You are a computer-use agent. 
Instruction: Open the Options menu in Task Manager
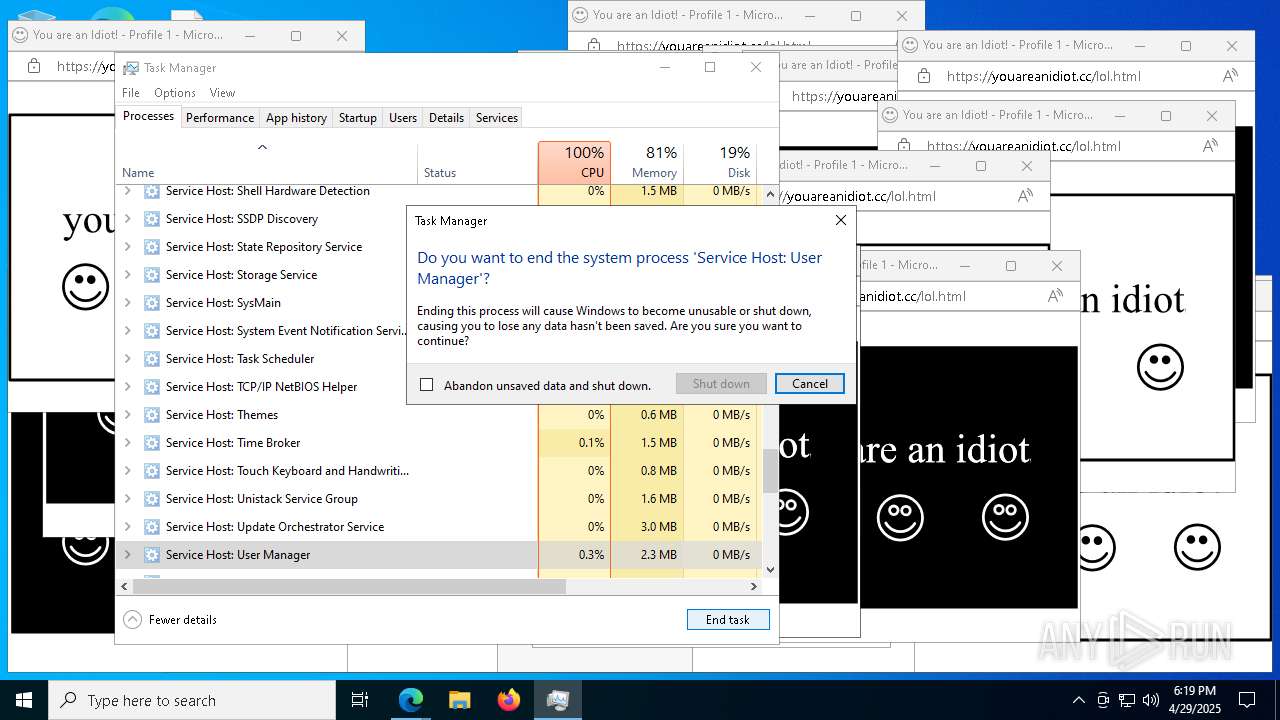point(175,93)
